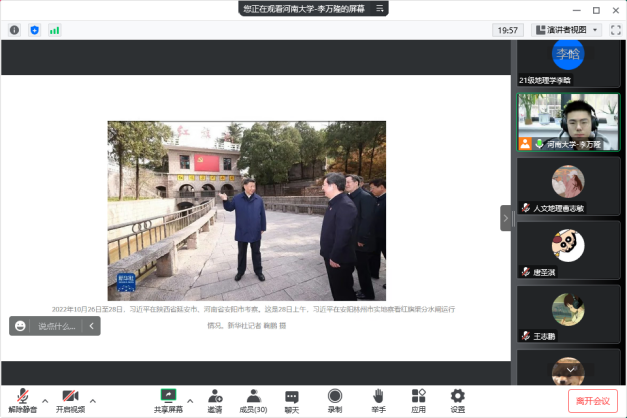The image size is (627, 418).
Task: Raise hand using the 举手 icon
Action: pos(378,399)
